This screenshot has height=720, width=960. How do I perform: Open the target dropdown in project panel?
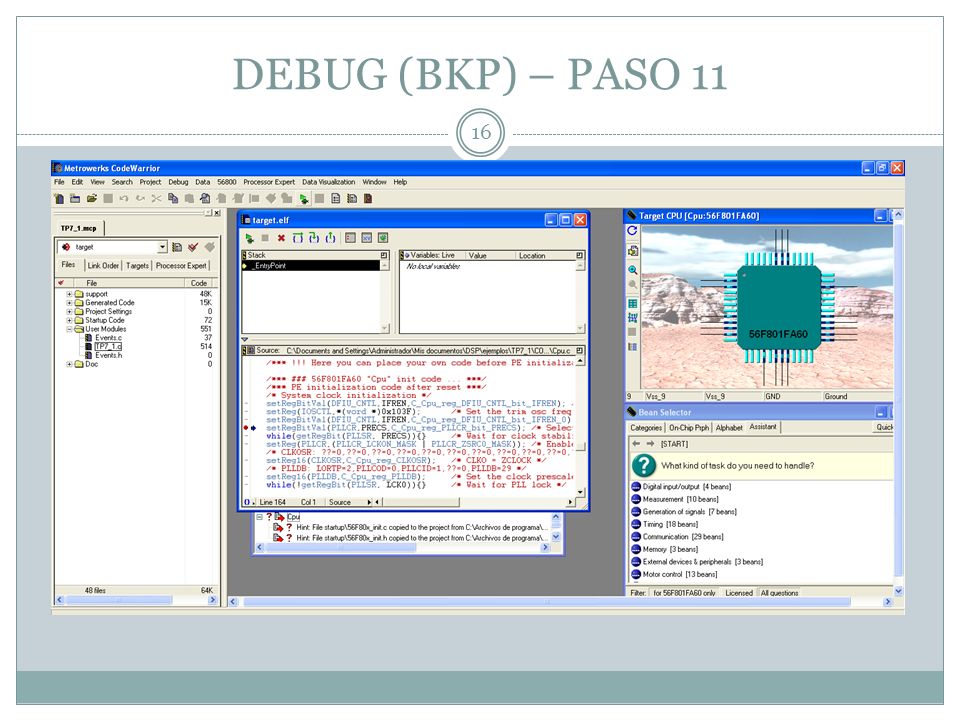pos(162,247)
